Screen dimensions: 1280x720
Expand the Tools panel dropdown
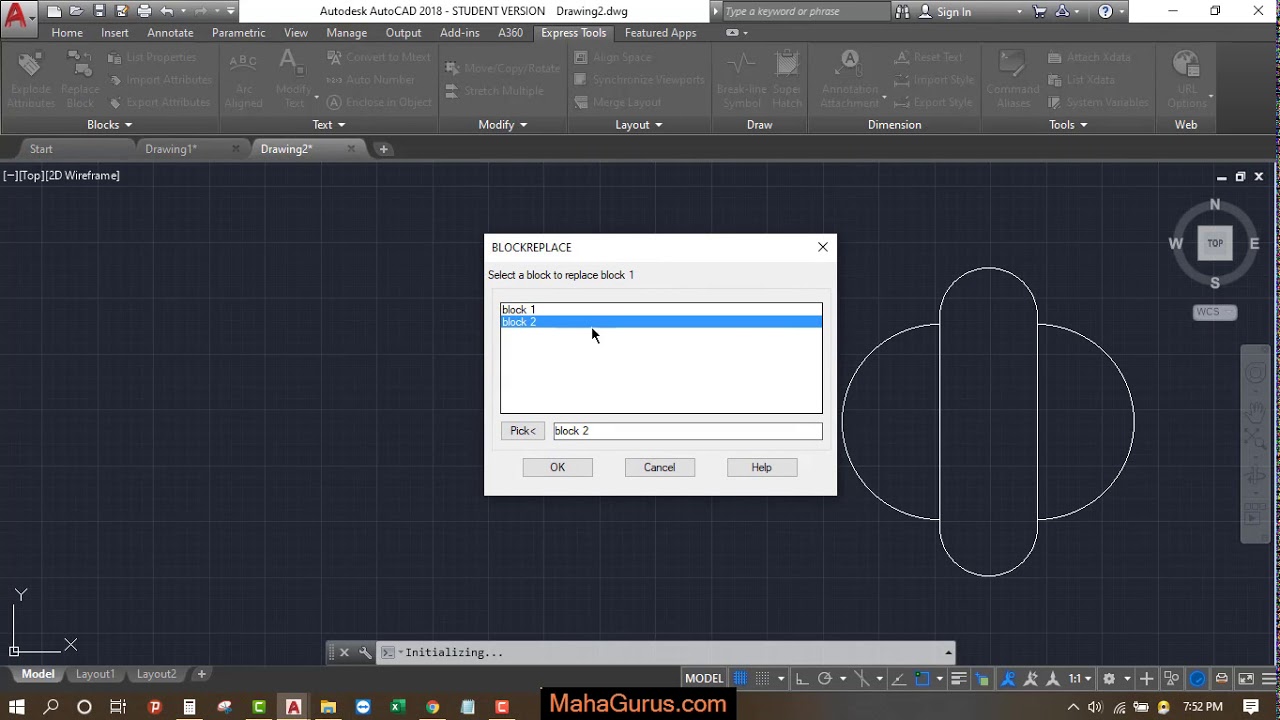click(1068, 125)
